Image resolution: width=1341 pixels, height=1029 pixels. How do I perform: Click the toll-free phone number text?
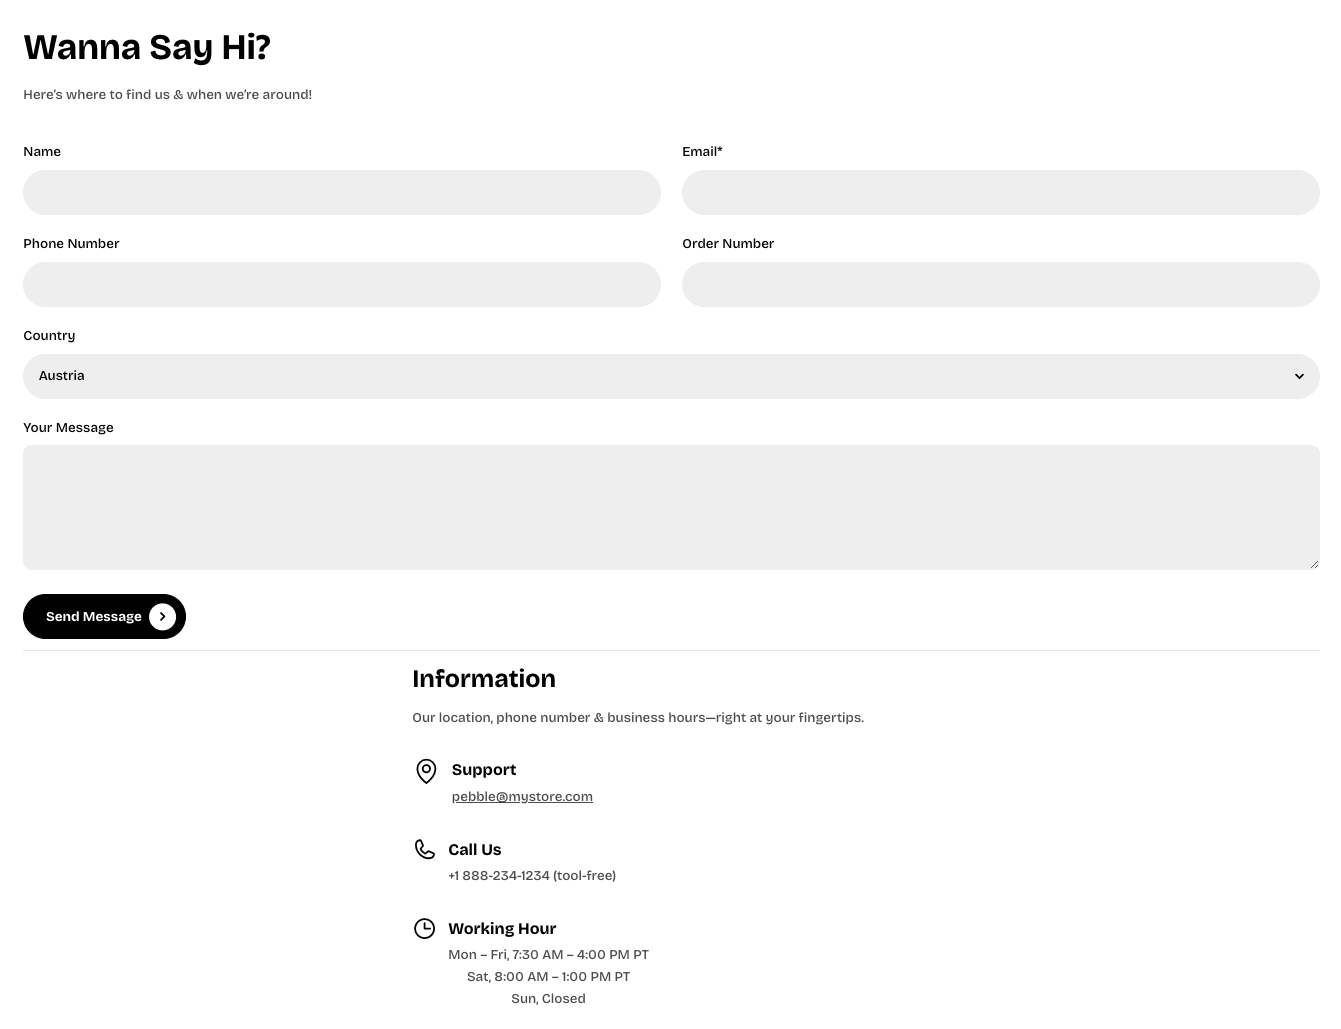click(x=532, y=876)
